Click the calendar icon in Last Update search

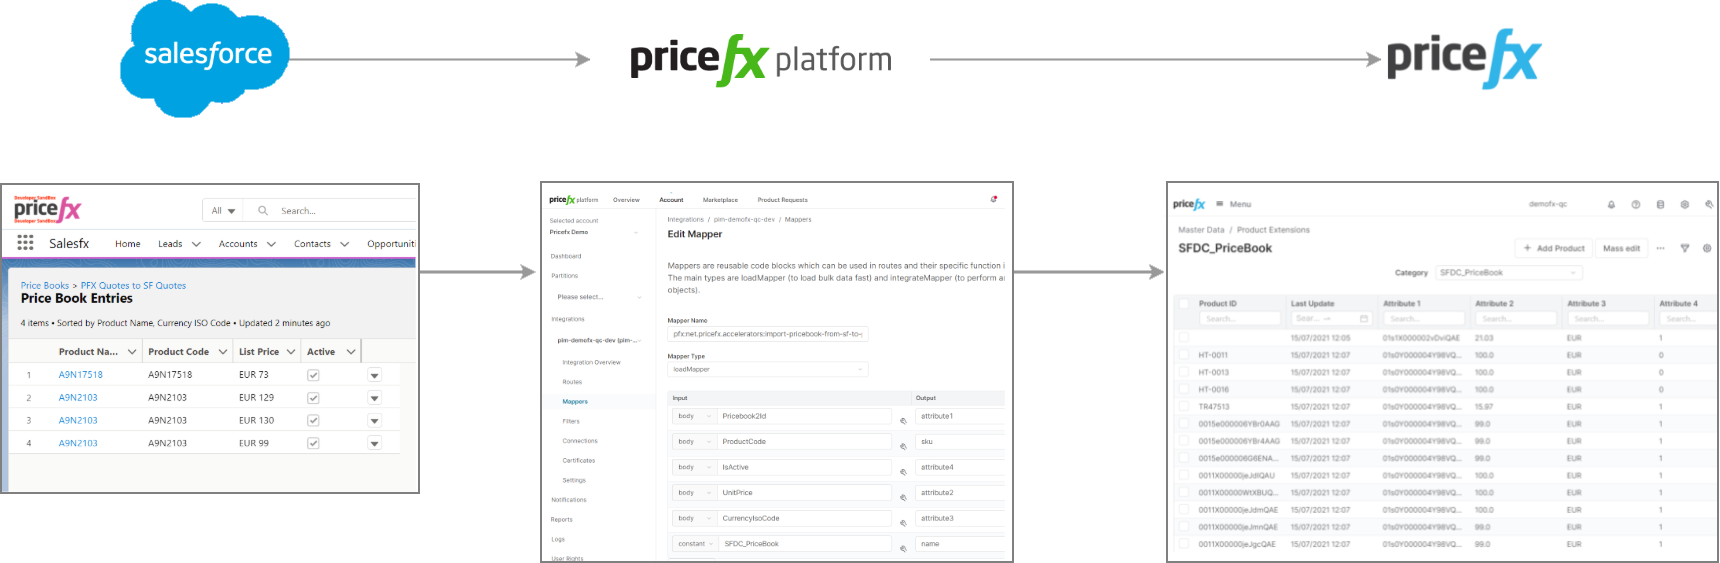1363,318
